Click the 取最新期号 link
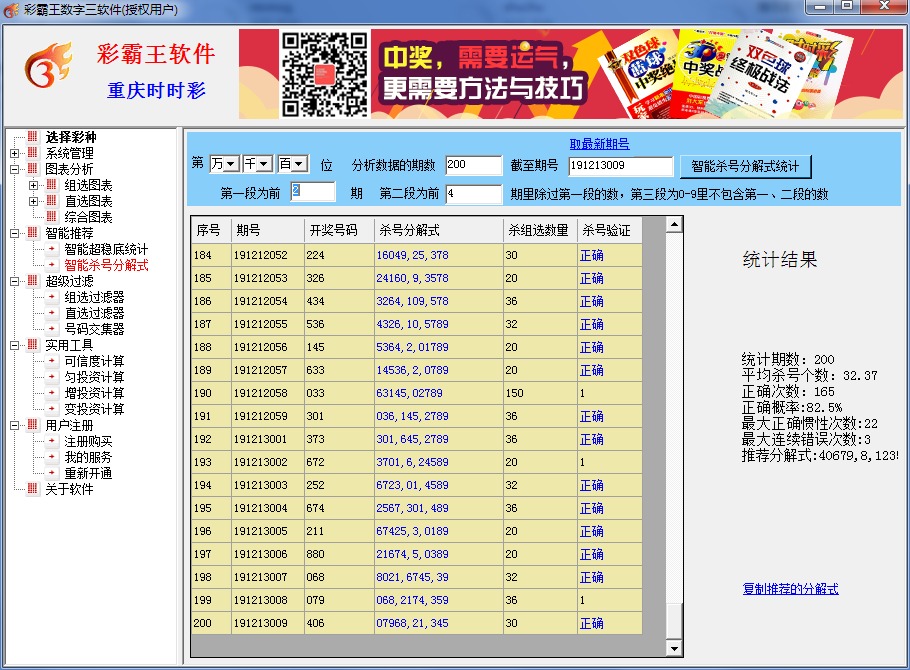The height and width of the screenshot is (670, 910). [599, 144]
